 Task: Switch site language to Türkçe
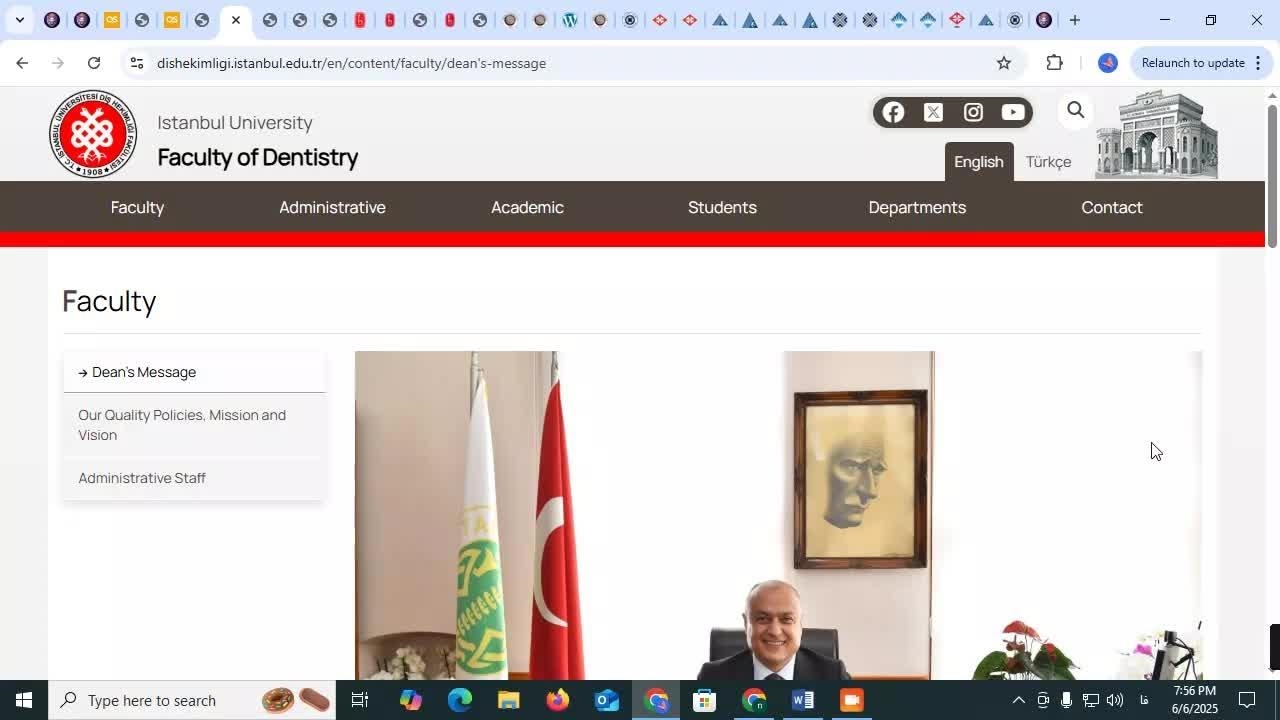(1048, 162)
